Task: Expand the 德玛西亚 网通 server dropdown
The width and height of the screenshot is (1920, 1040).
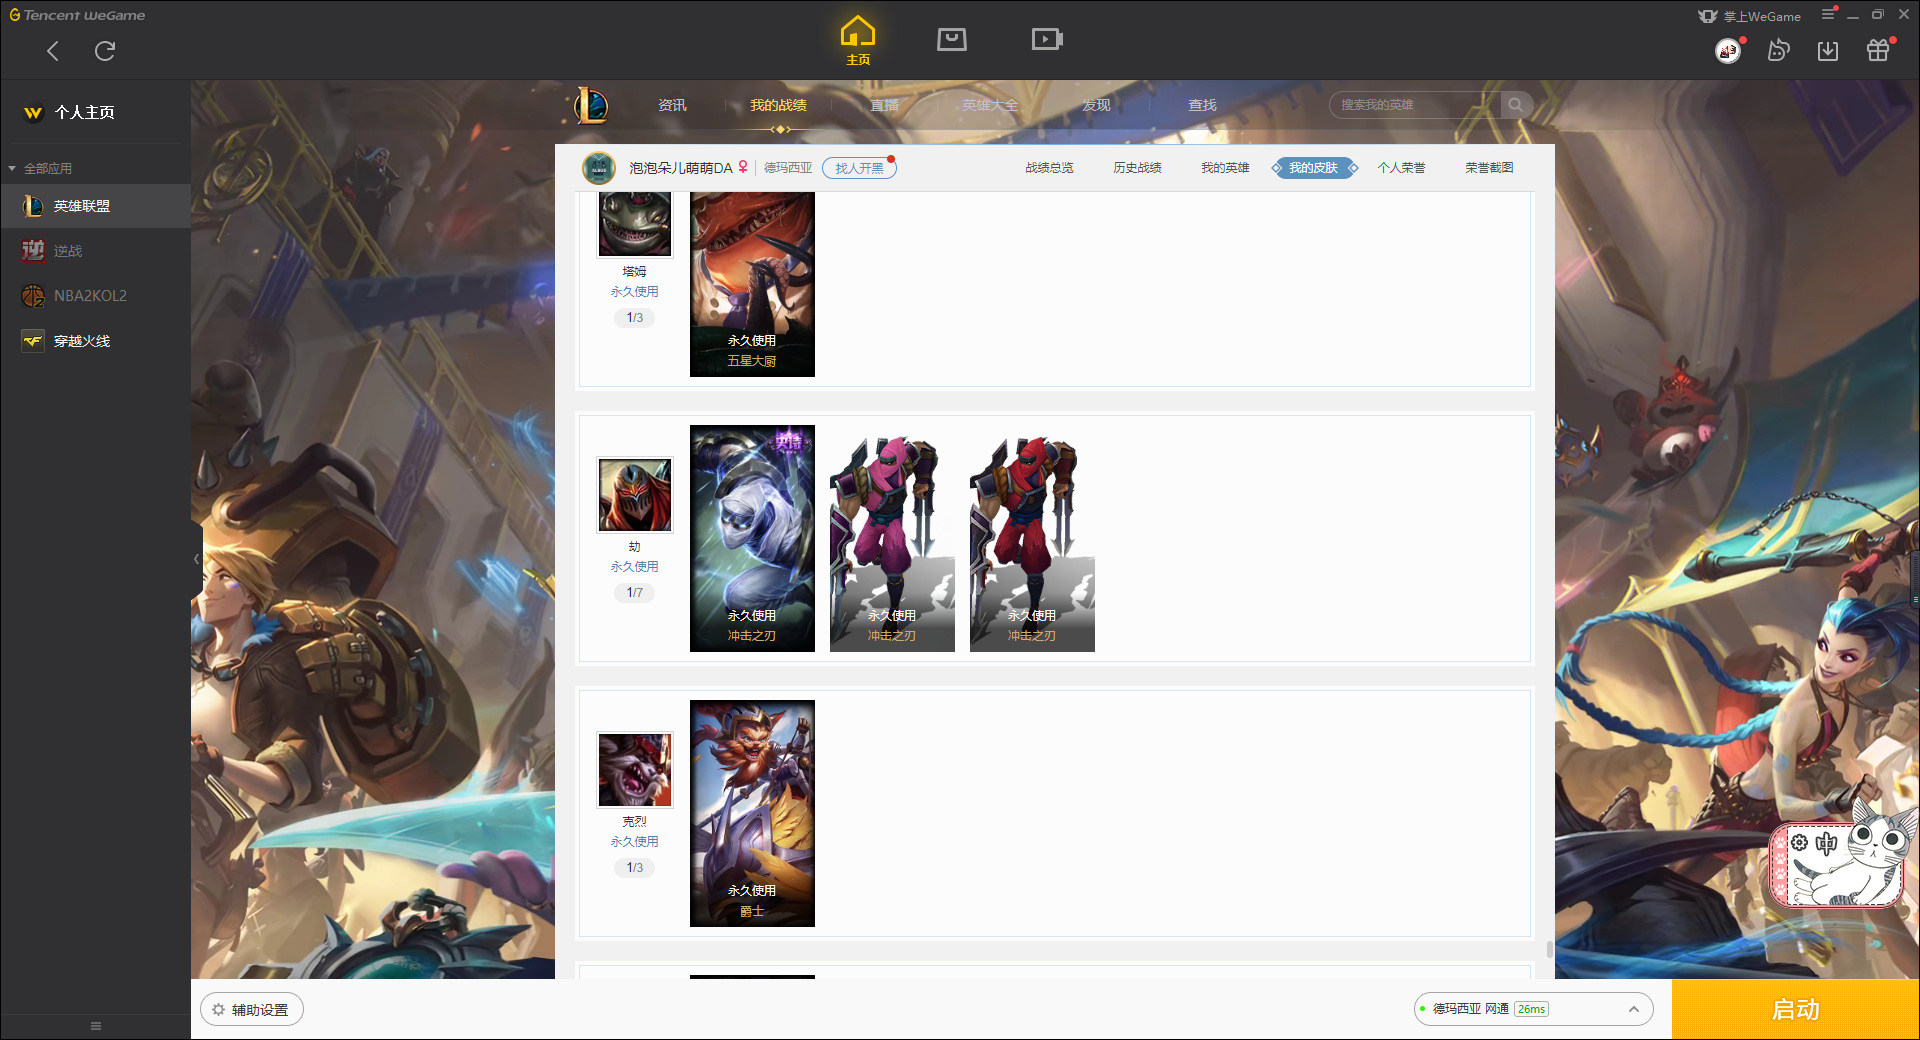Action: pos(1533,1009)
